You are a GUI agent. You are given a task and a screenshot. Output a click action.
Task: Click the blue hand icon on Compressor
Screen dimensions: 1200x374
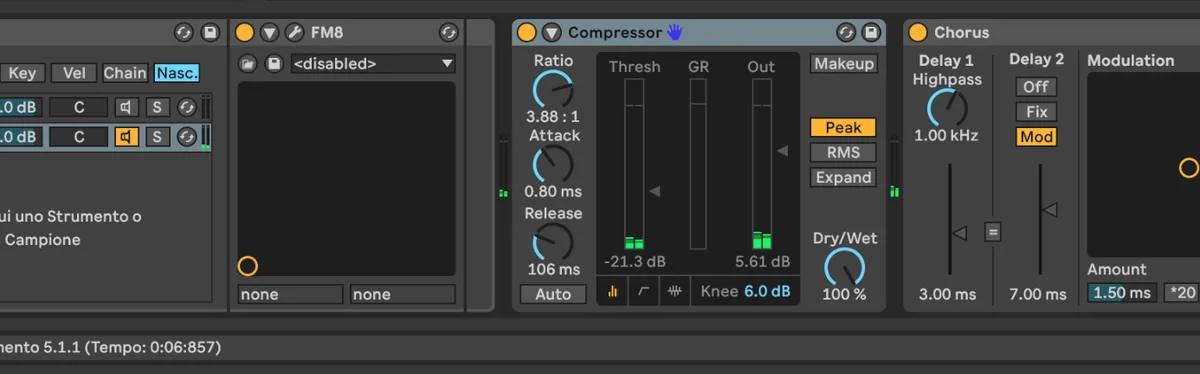(x=675, y=32)
